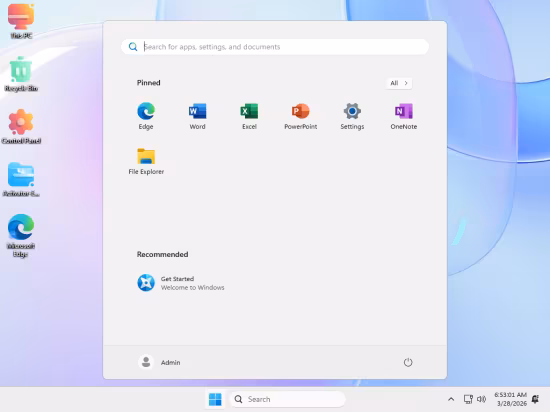Screen dimensions: 550x412
Task: Launch Word from pinned apps
Action: (x=197, y=116)
